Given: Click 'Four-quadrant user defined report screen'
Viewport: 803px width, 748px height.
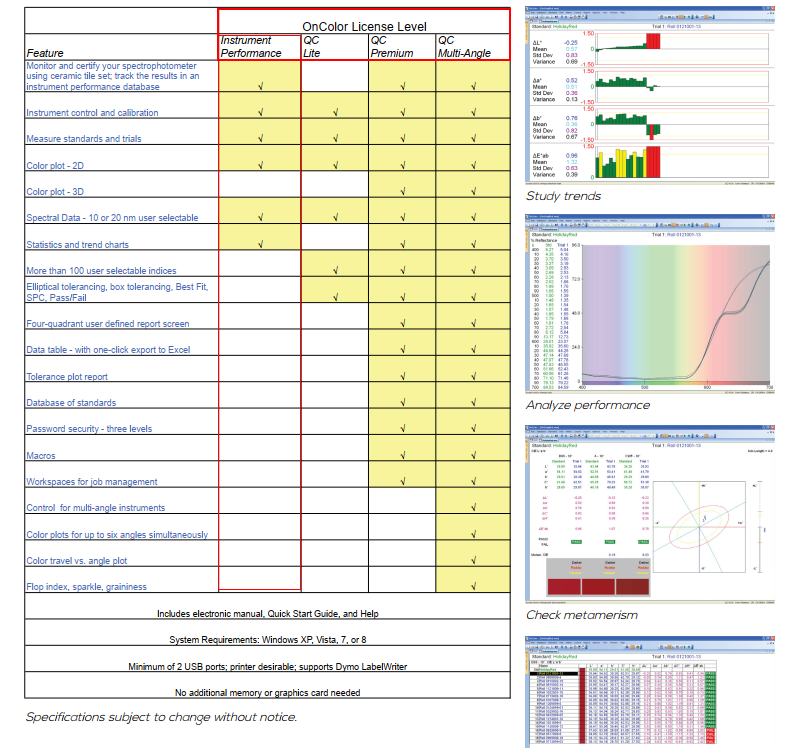Looking at the screenshot, I should 108,324.
